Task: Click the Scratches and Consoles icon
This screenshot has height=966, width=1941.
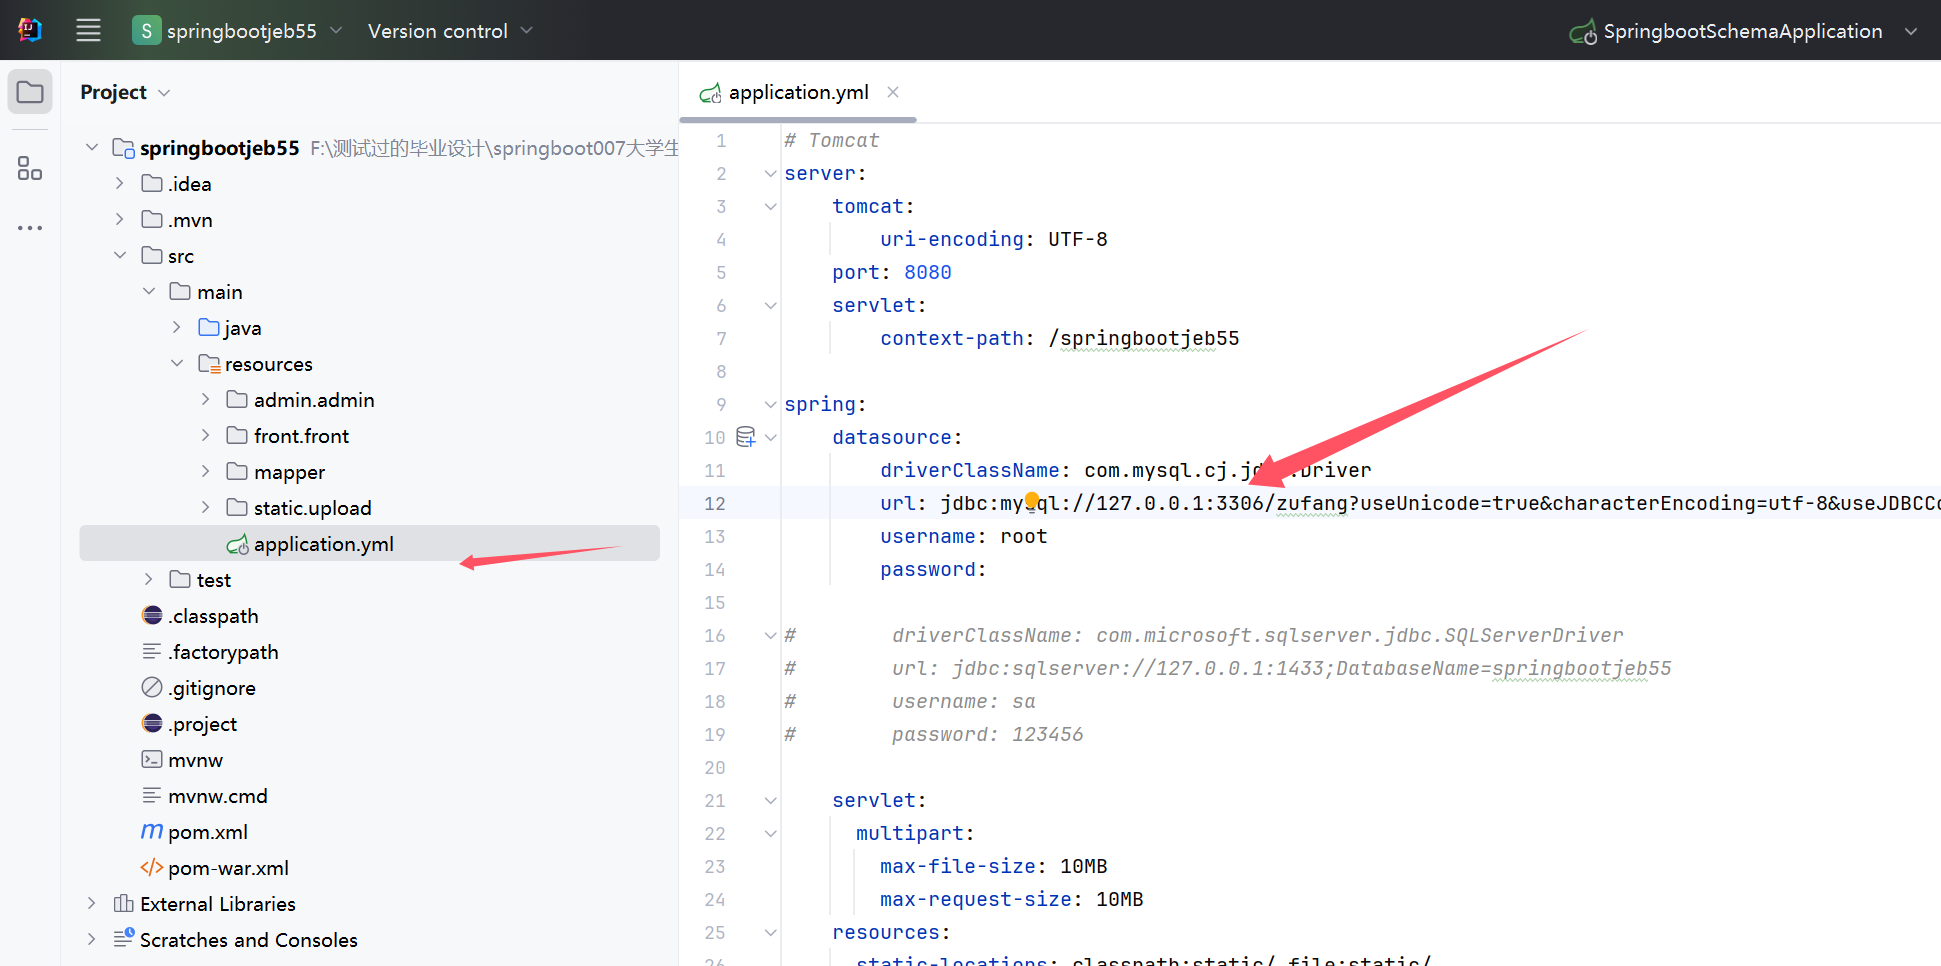Action: pos(124,938)
